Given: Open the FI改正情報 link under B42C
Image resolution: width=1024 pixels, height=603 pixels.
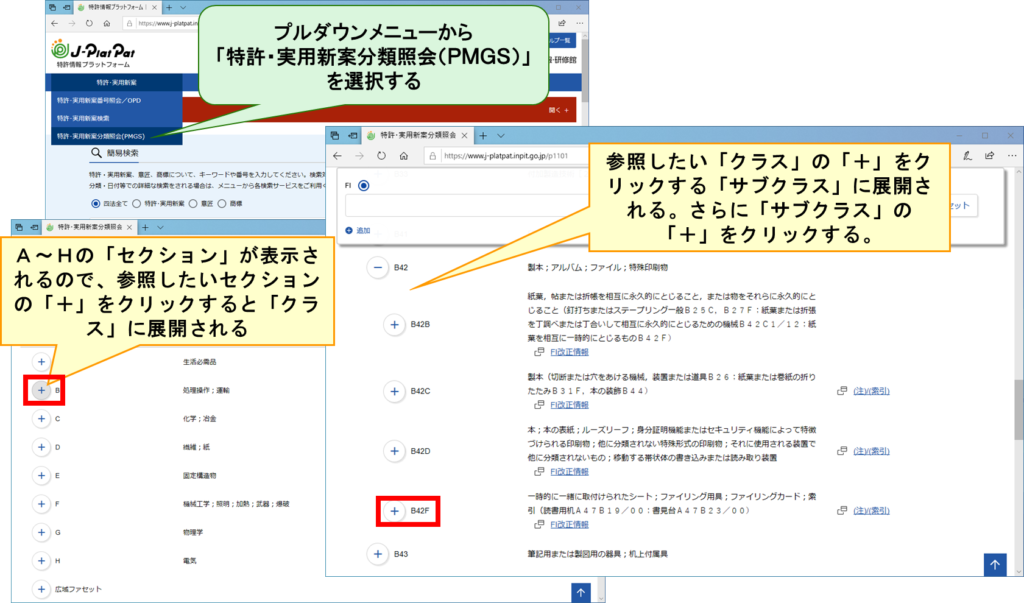Looking at the screenshot, I should pyautogui.click(x=566, y=405).
